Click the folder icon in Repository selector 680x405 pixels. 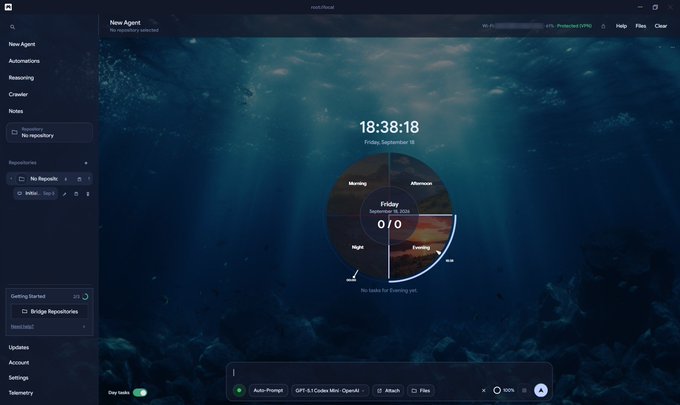coord(14,132)
